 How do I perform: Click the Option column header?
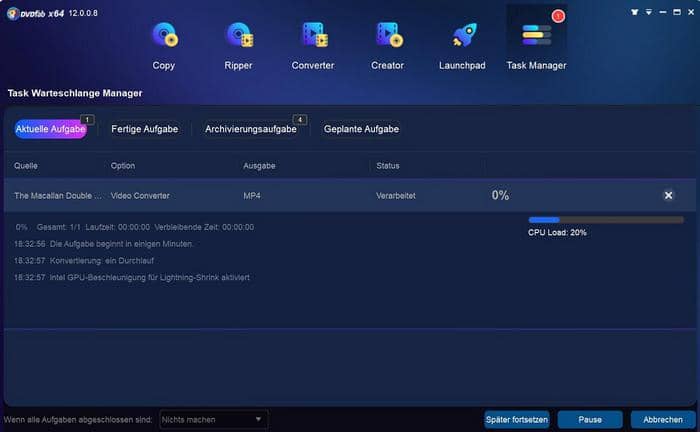[x=123, y=166]
